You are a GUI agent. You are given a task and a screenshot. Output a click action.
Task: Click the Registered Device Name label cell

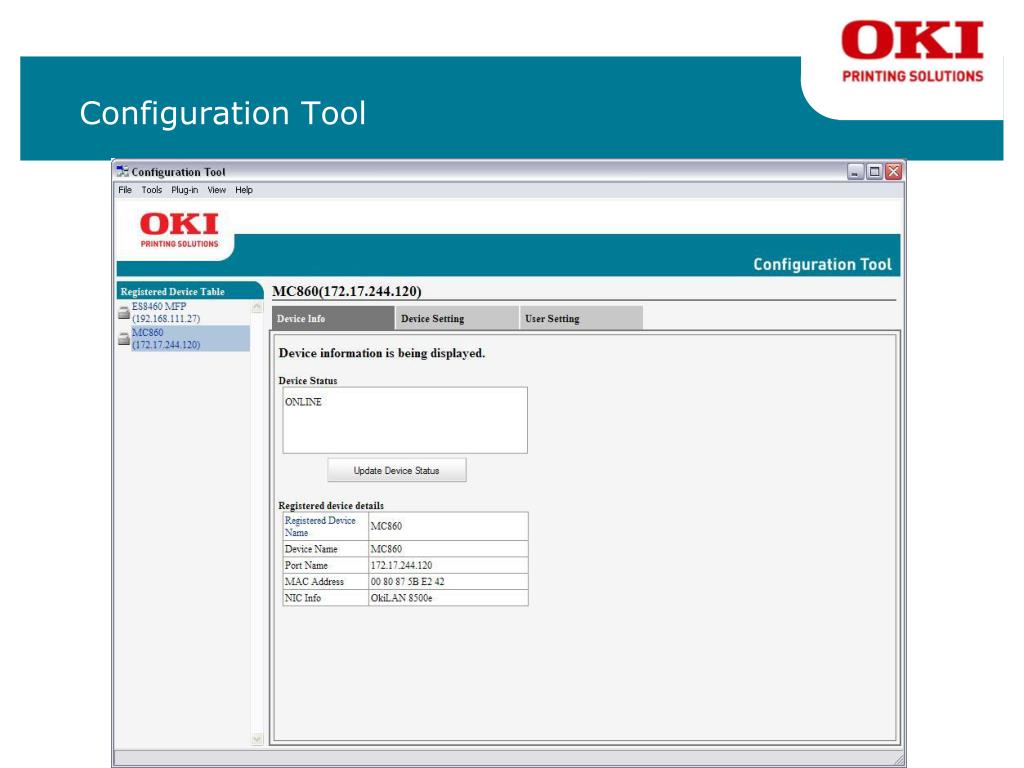[x=325, y=526]
